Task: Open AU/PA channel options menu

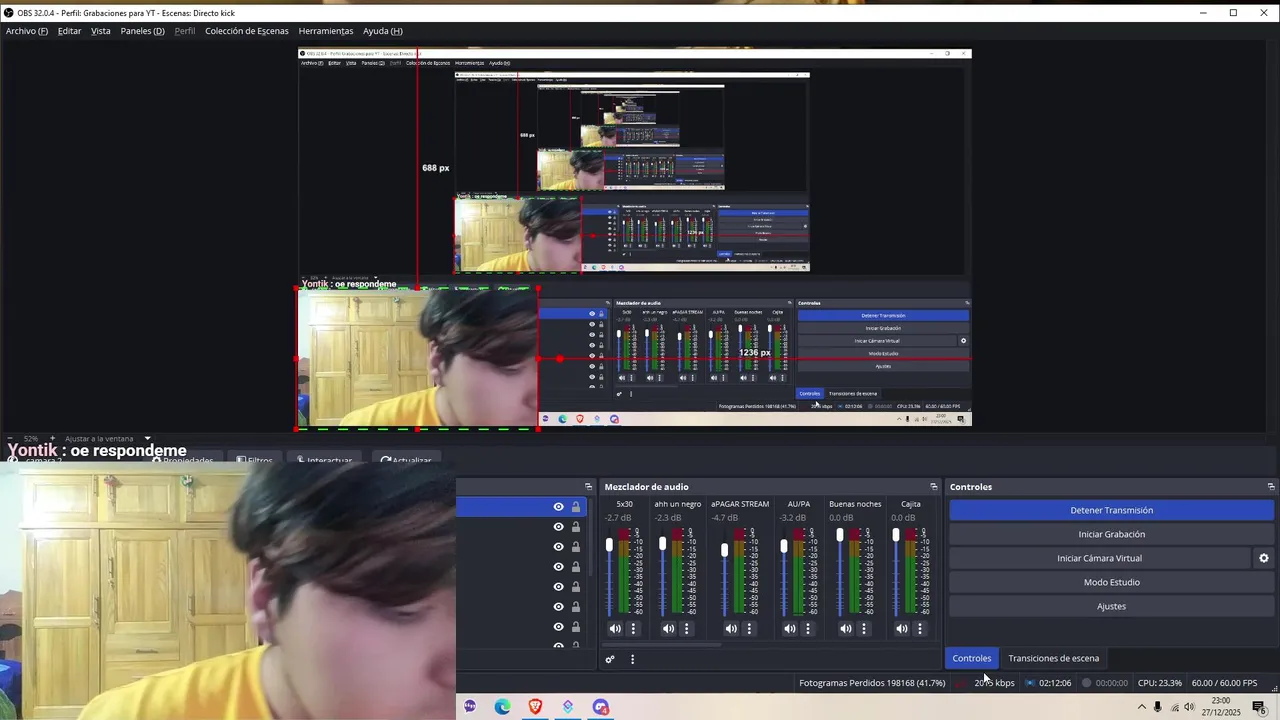Action: 808,629
